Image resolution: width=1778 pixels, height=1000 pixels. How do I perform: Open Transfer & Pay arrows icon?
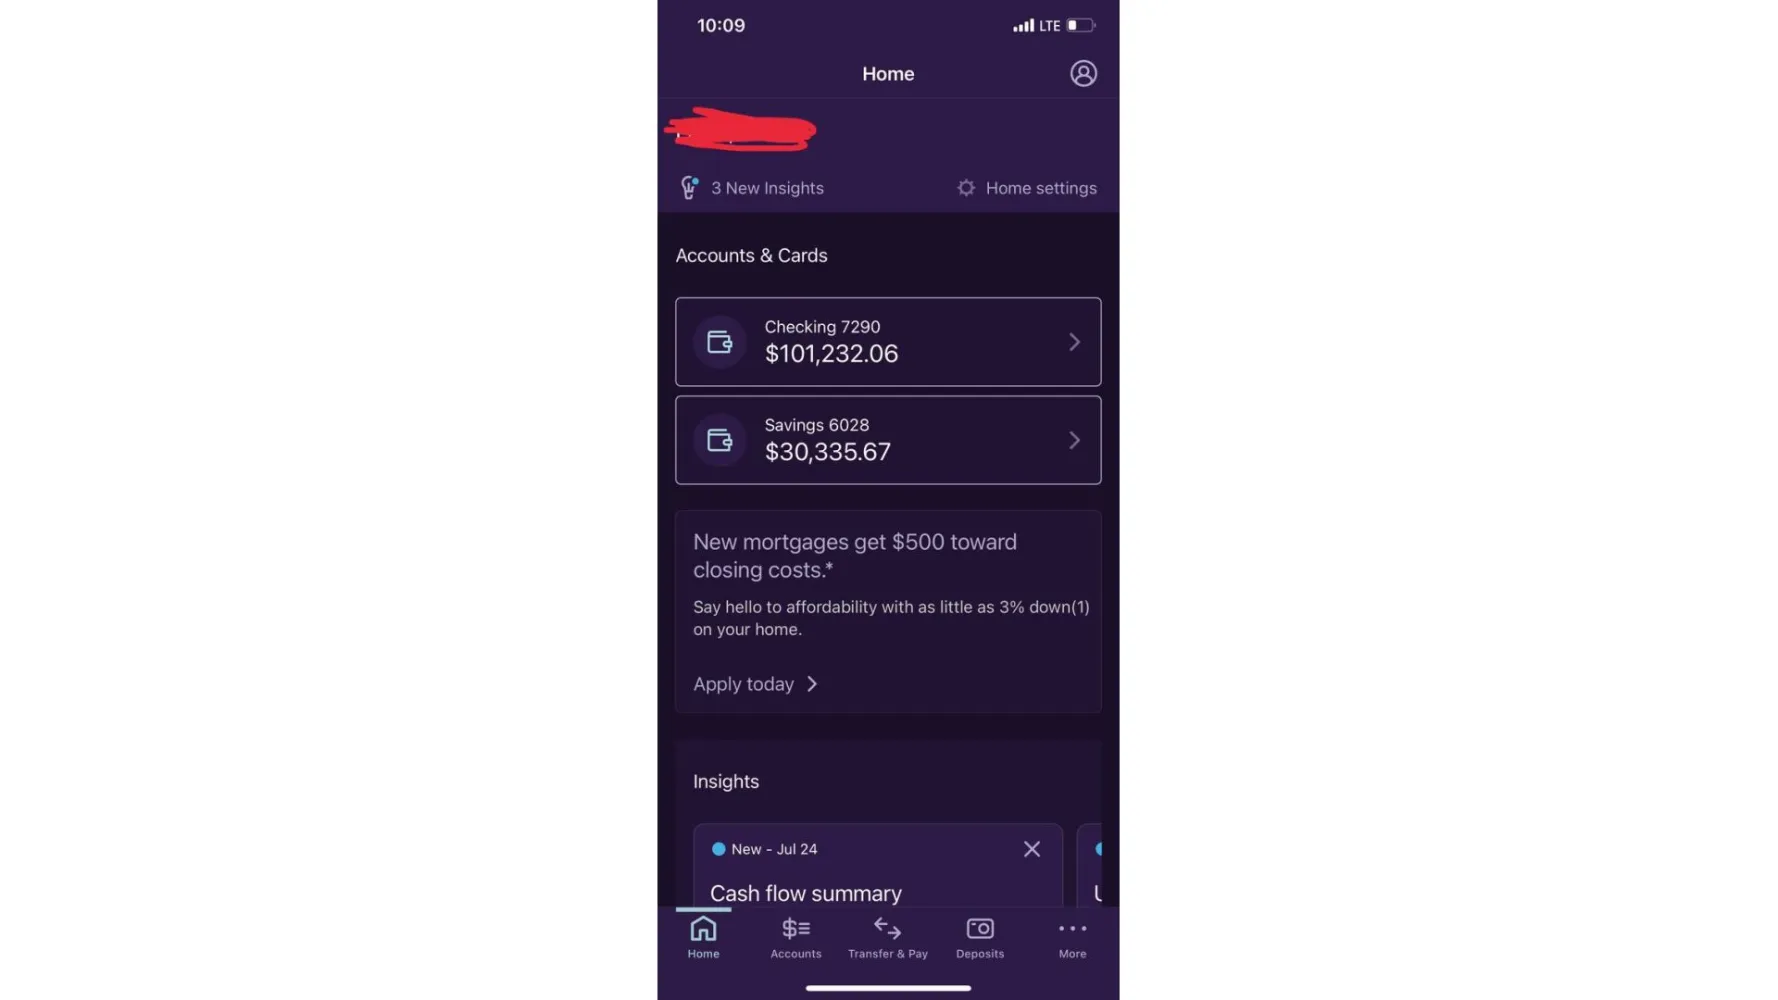887,928
